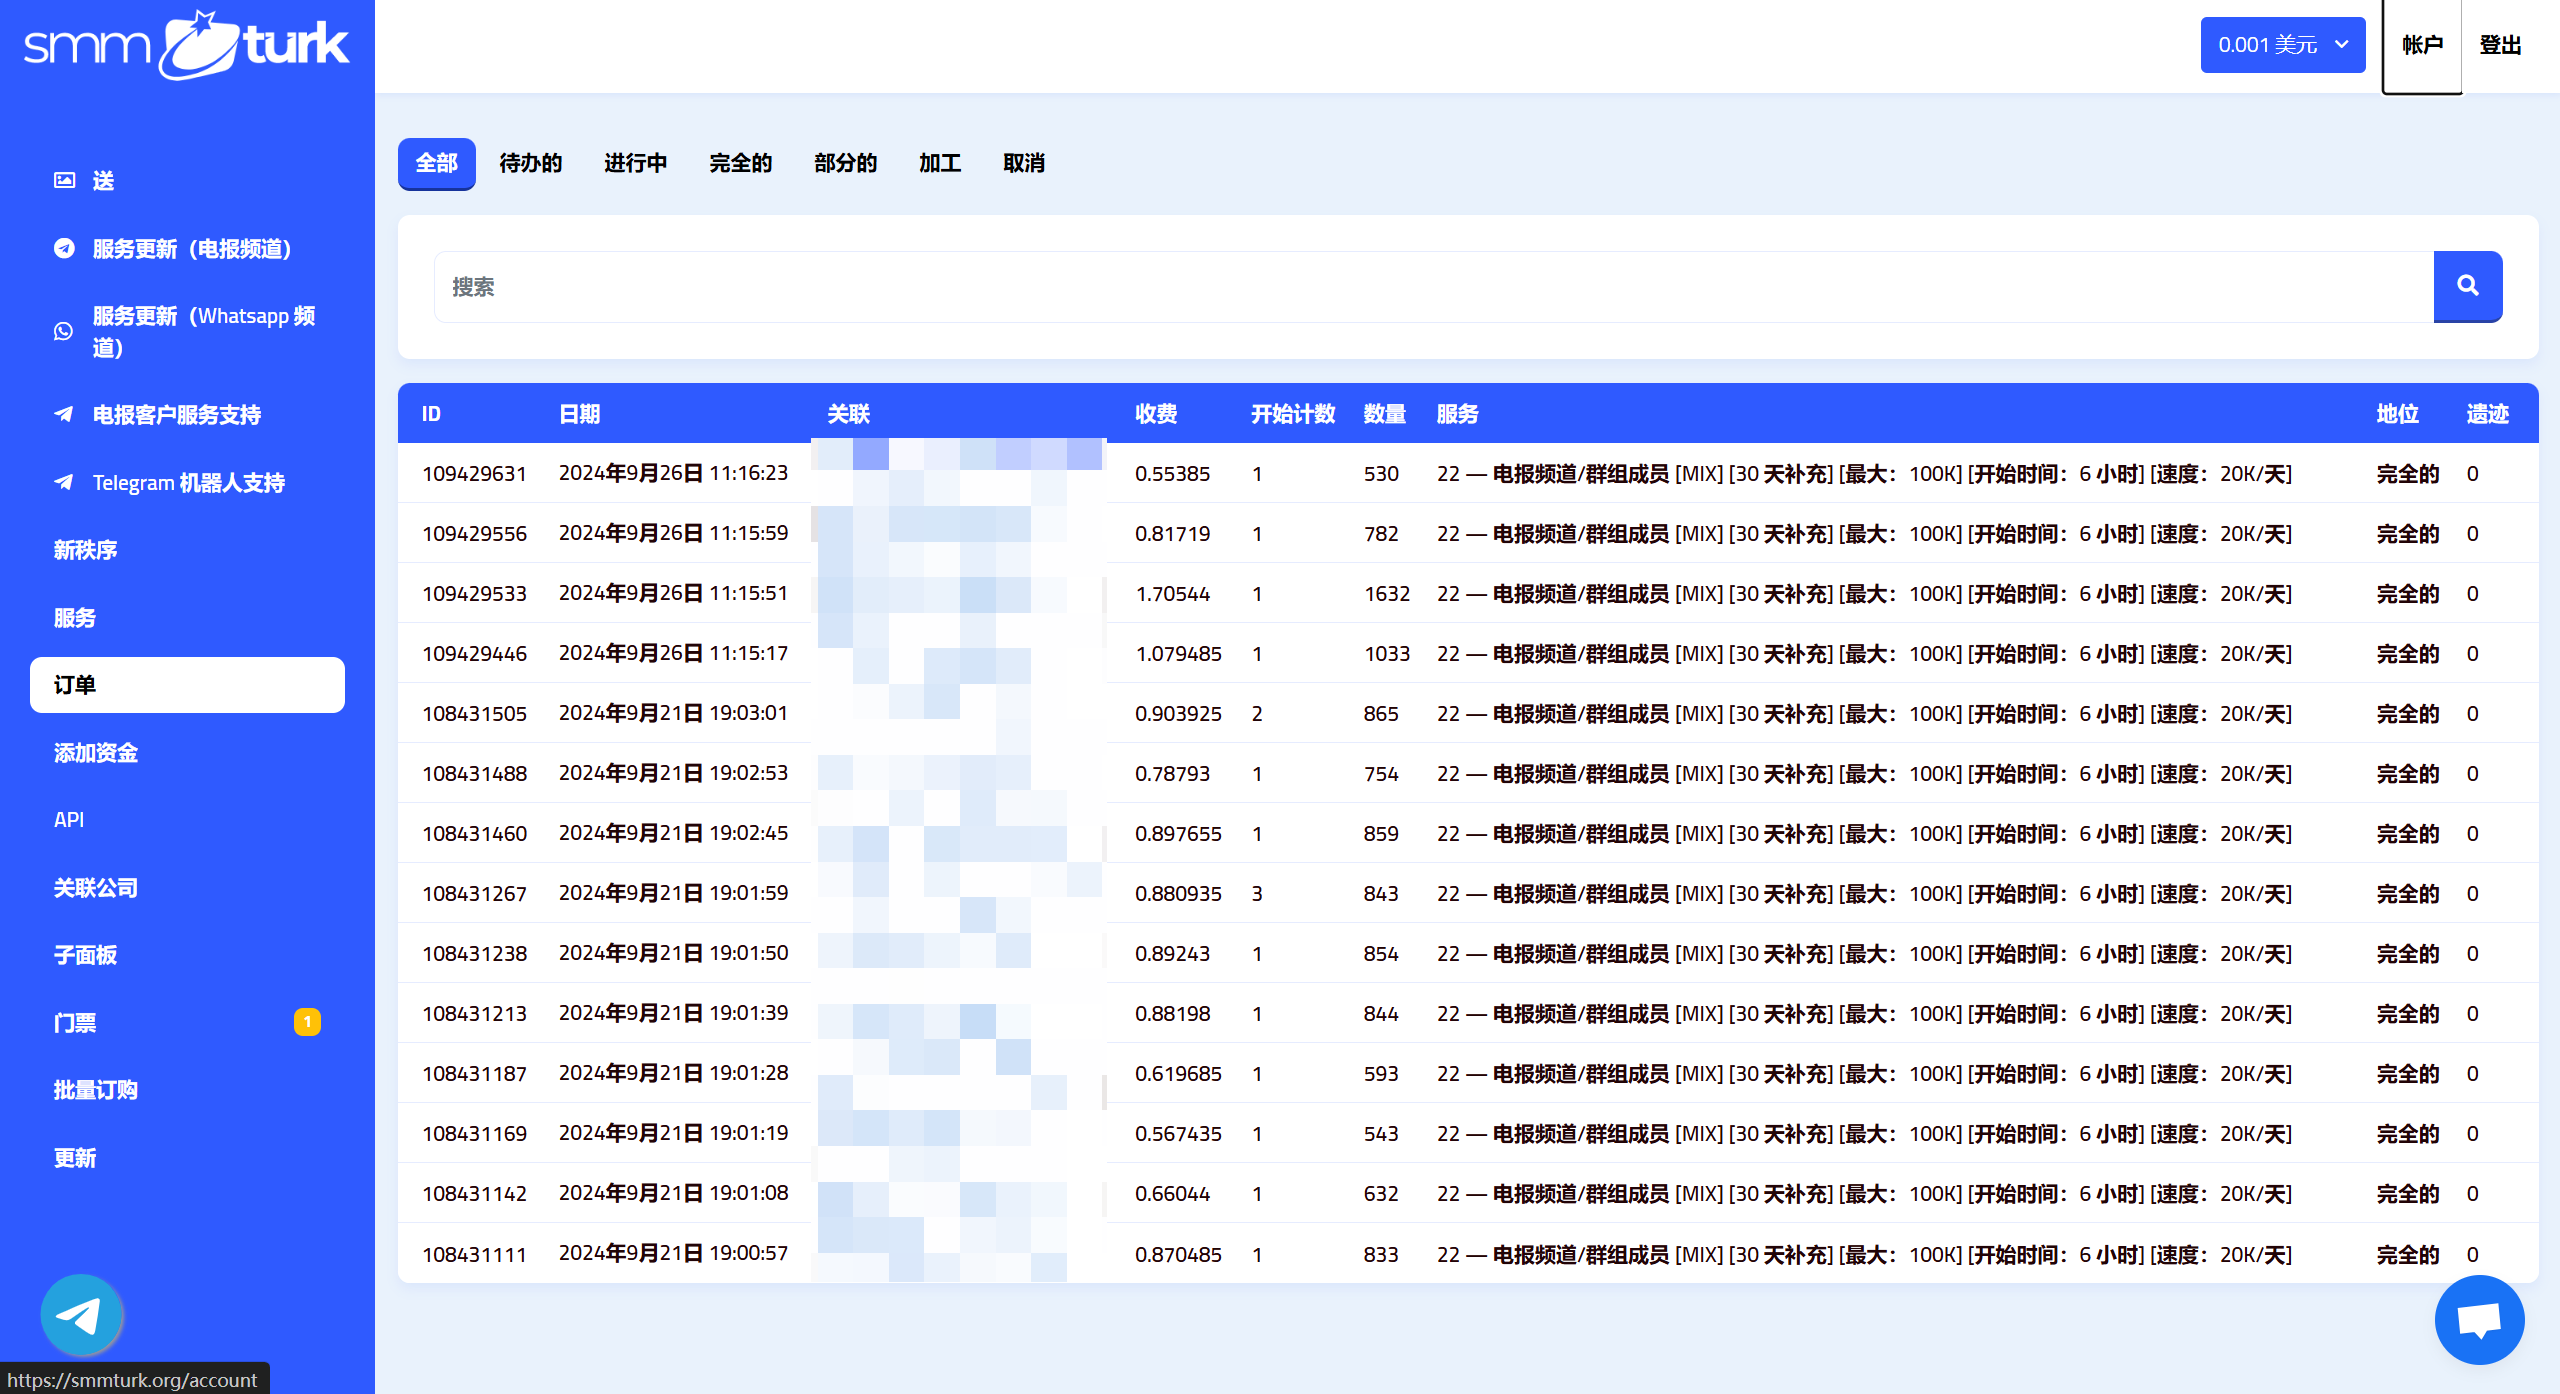2560x1394 pixels.
Task: Open the live chat support widget
Action: tap(2479, 1320)
